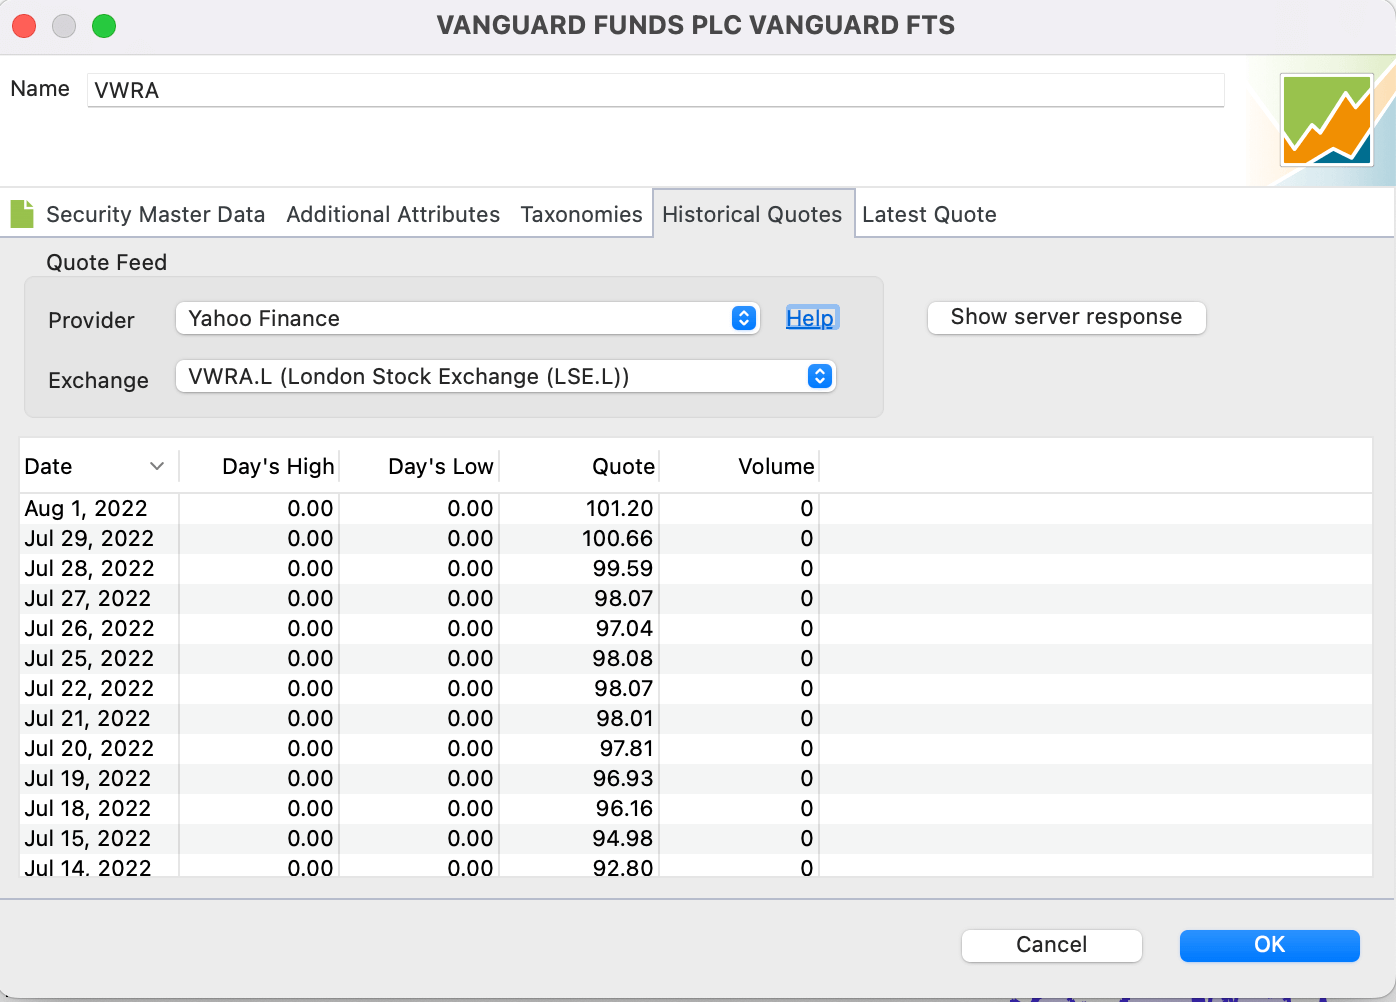
Task: Select the Jul 25, 2022 date cell
Action: tap(89, 658)
